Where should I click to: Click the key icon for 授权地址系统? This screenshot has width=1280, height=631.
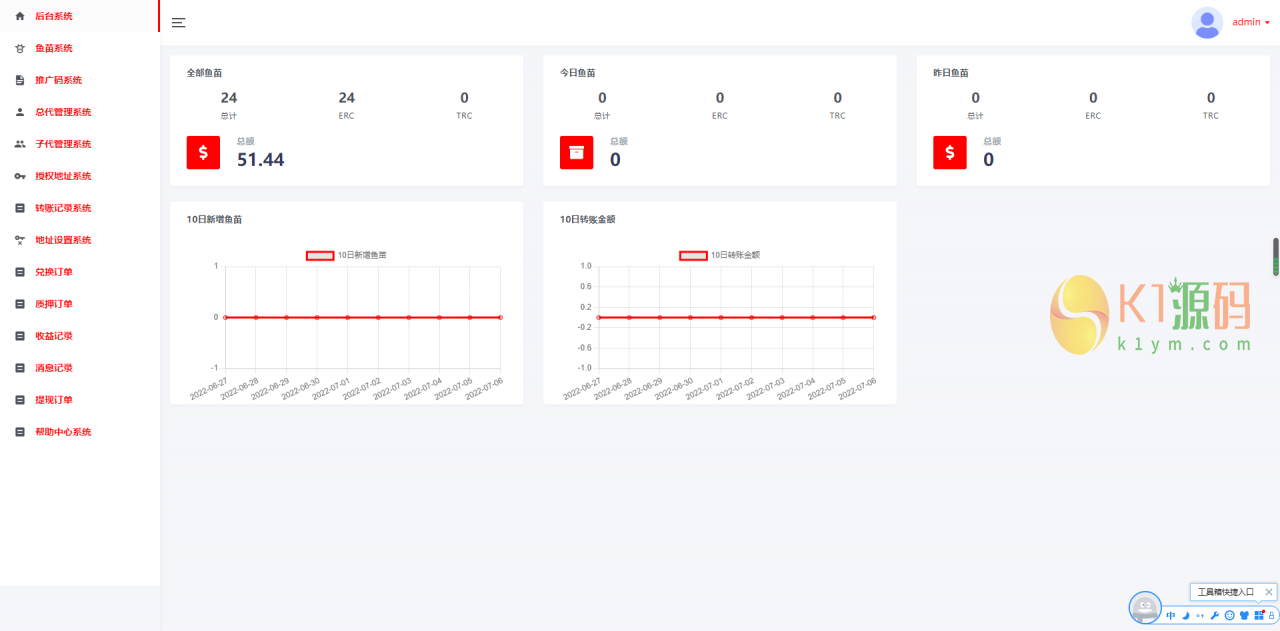click(x=20, y=176)
